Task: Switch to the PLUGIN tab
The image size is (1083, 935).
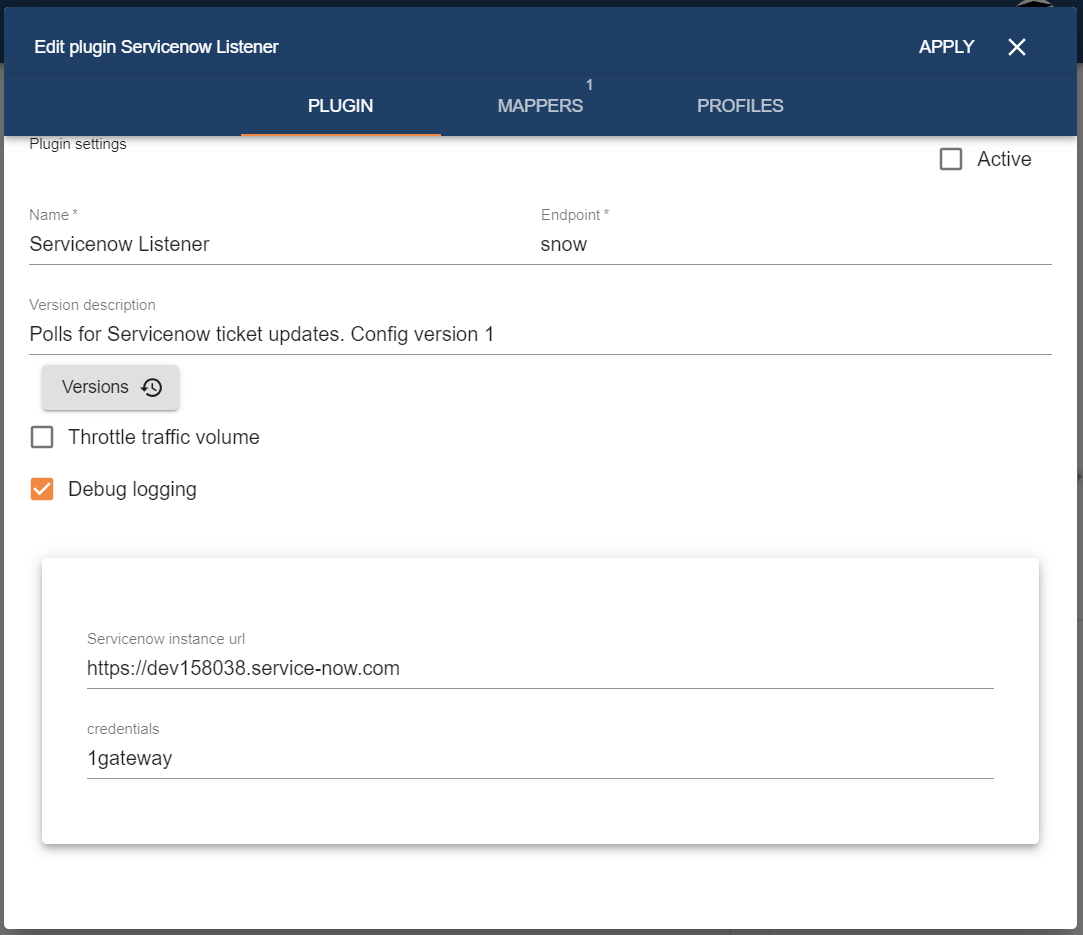Action: tap(341, 106)
